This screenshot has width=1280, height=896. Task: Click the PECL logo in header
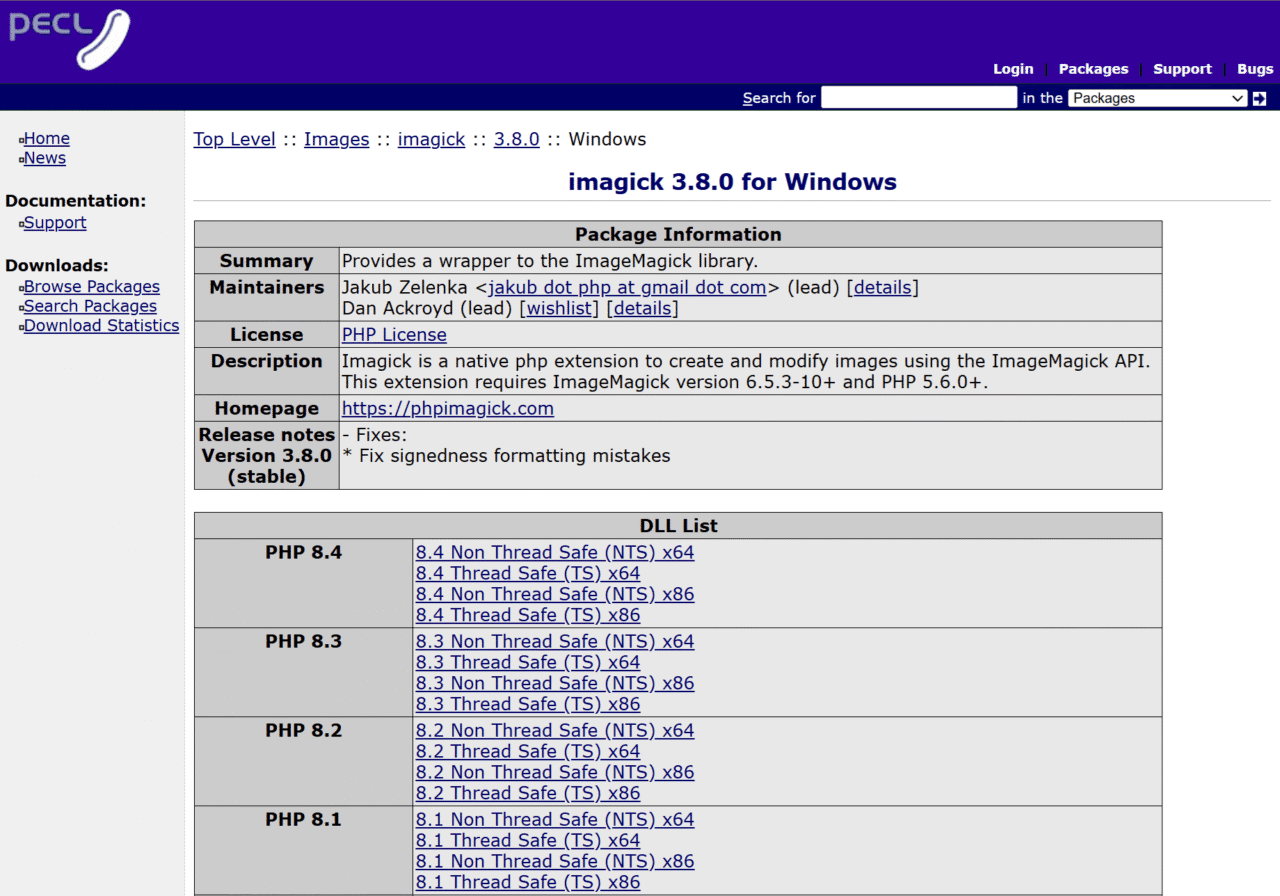tap(70, 38)
